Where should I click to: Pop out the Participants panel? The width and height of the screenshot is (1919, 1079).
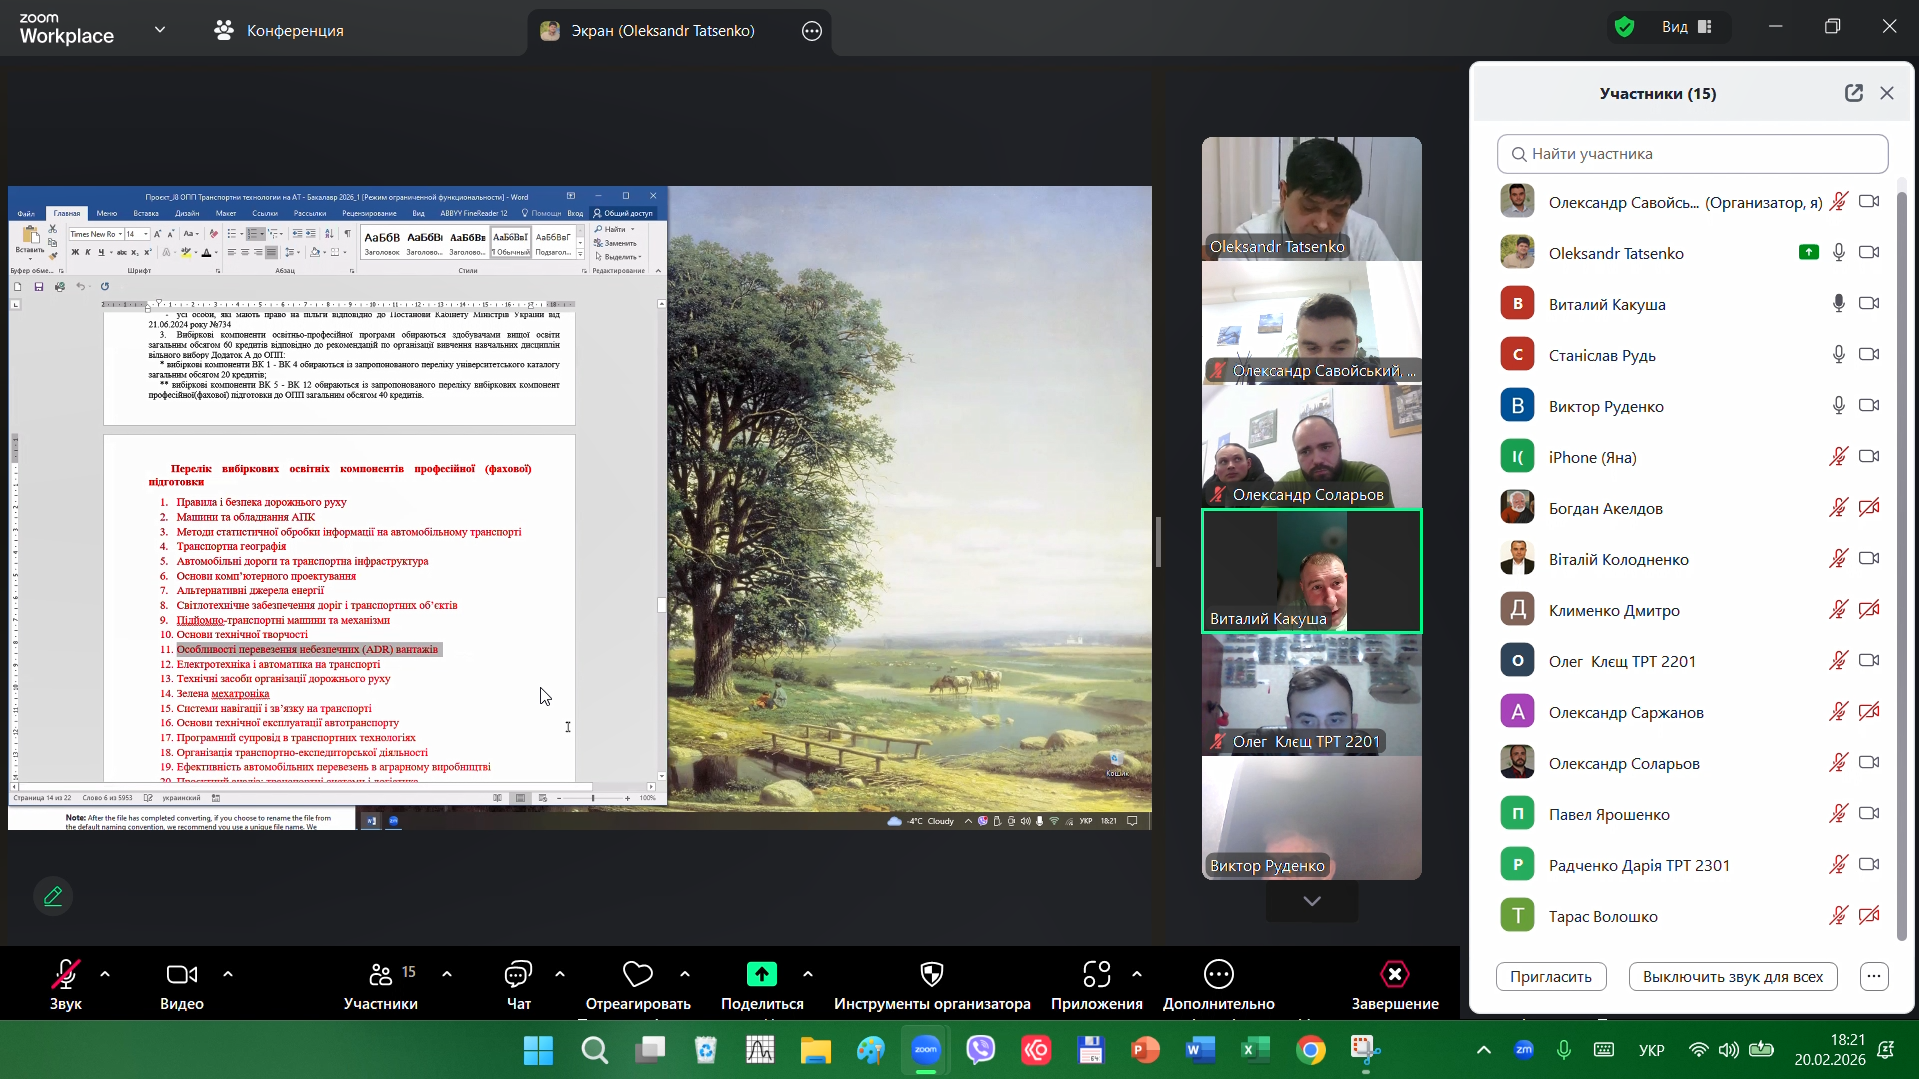[1853, 93]
